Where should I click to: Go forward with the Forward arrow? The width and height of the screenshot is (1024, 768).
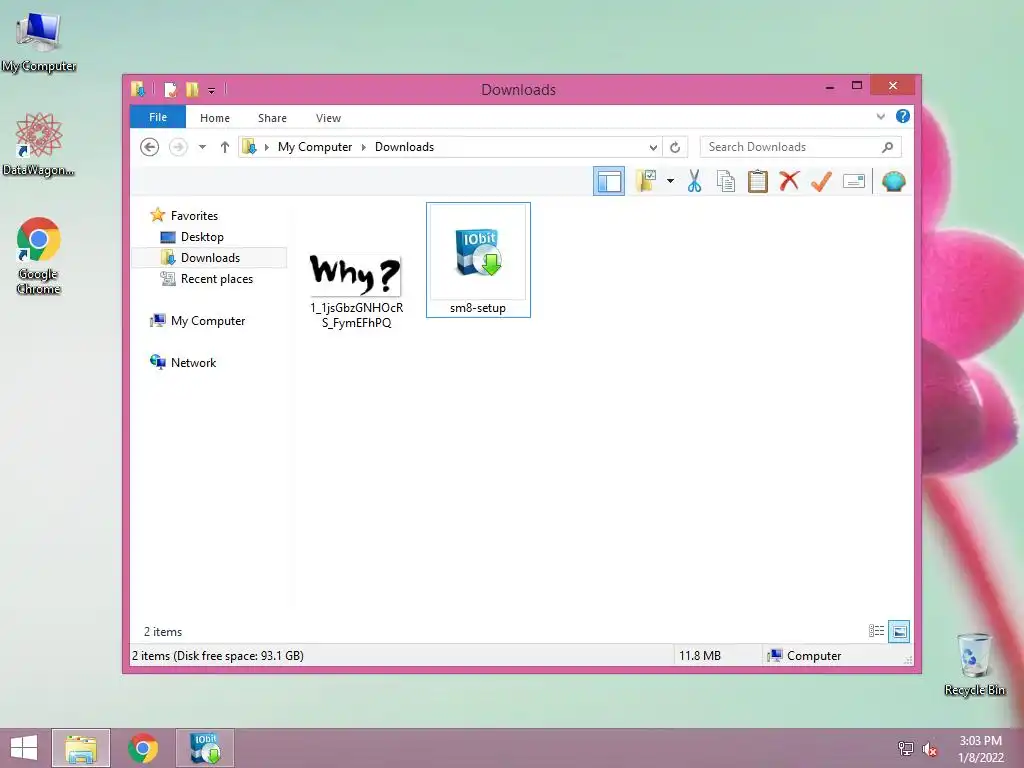(x=178, y=147)
